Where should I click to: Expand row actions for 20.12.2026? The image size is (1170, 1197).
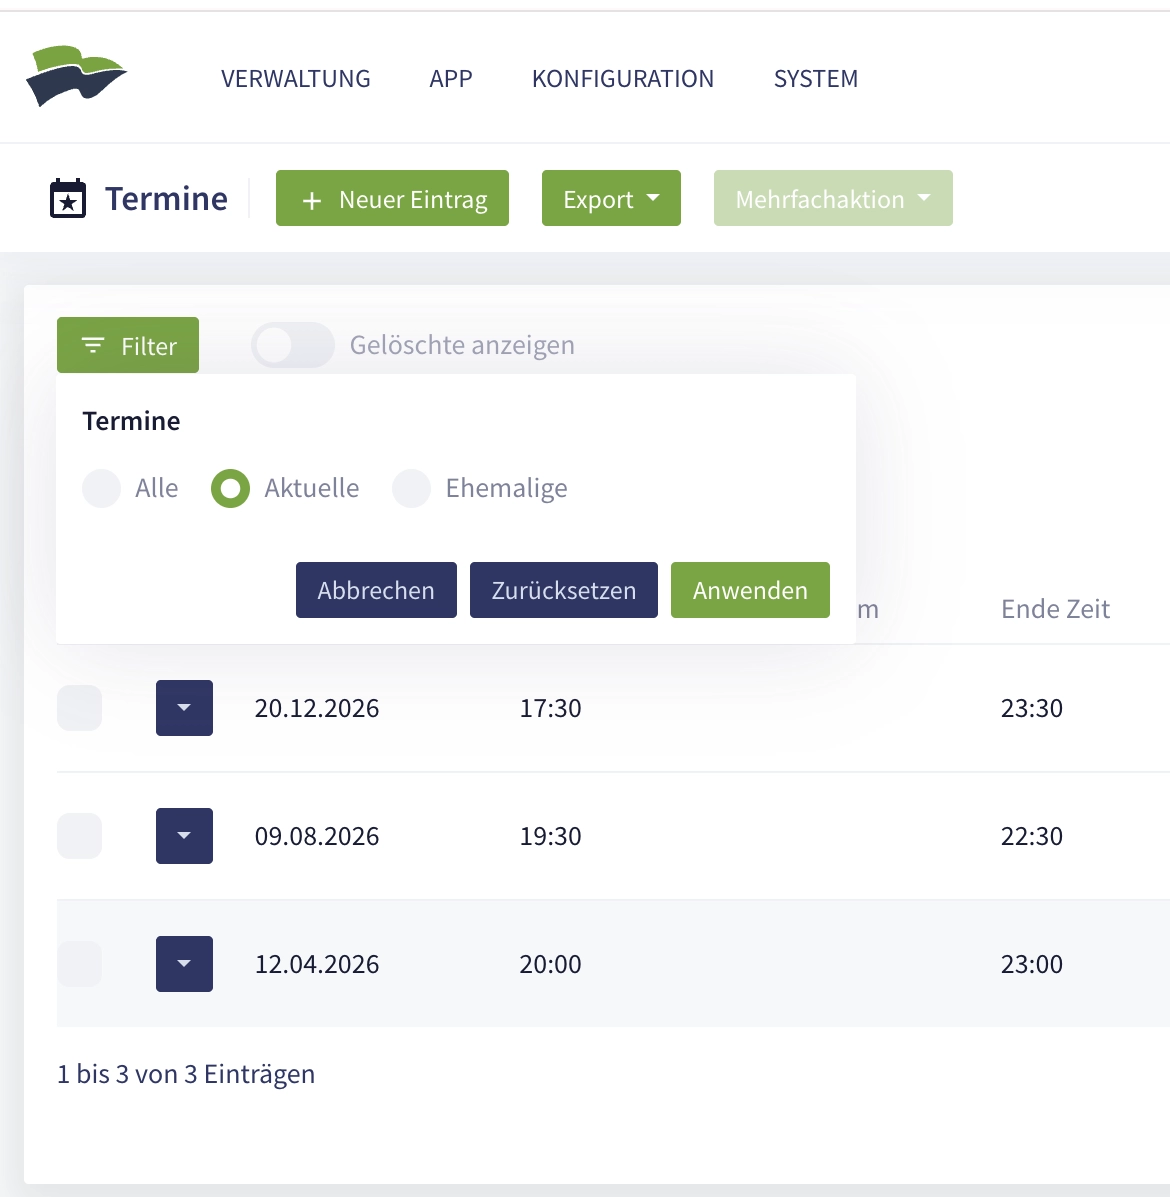[184, 708]
